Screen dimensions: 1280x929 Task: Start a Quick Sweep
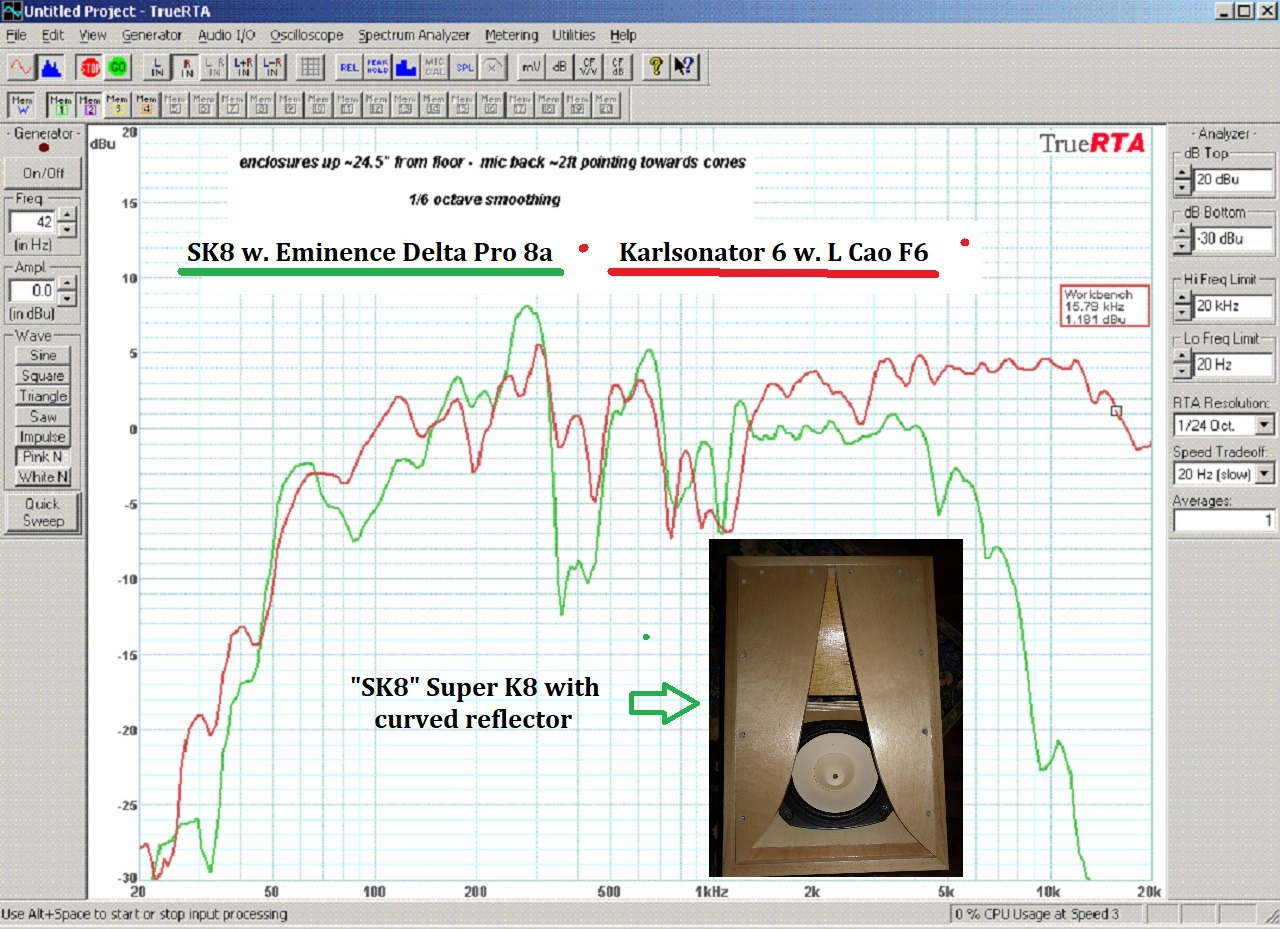[43, 512]
